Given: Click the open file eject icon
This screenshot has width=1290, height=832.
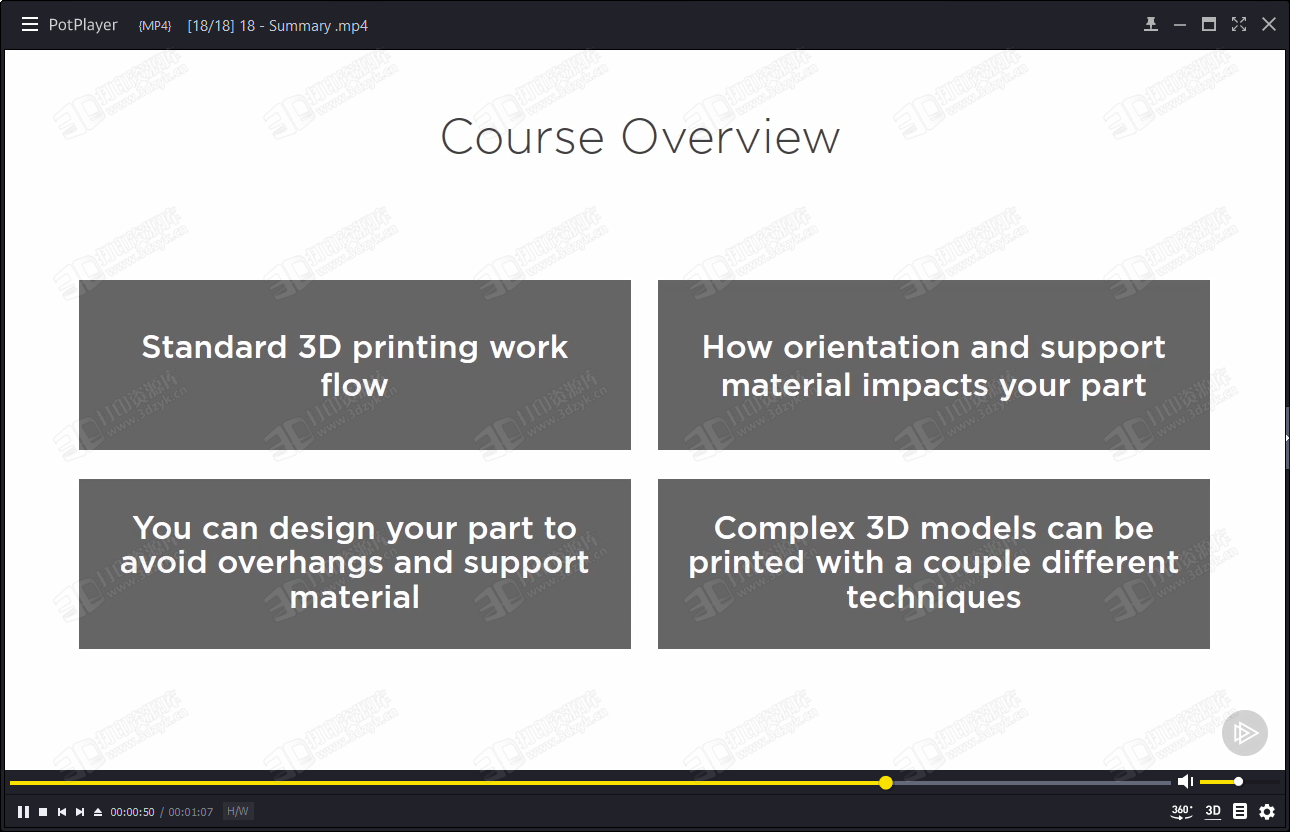Looking at the screenshot, I should [x=98, y=812].
